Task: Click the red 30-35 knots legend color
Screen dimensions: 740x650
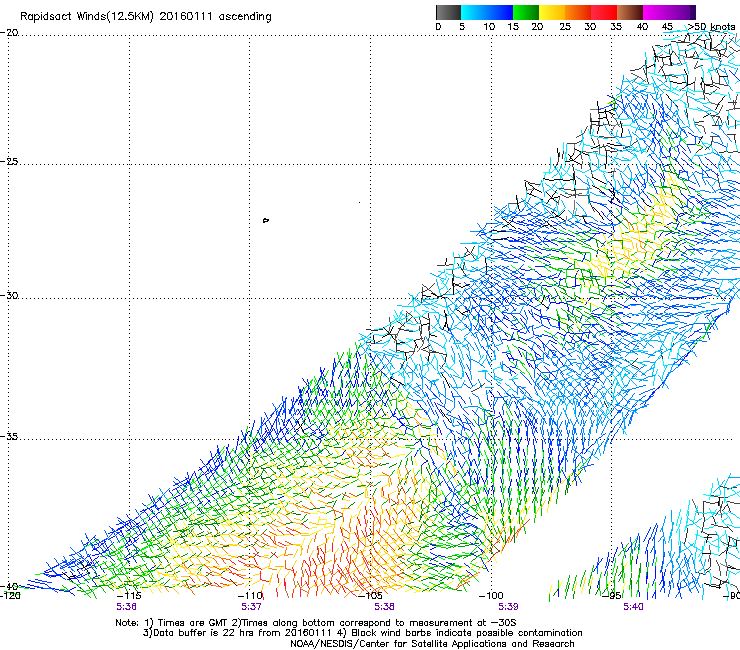Action: point(604,12)
